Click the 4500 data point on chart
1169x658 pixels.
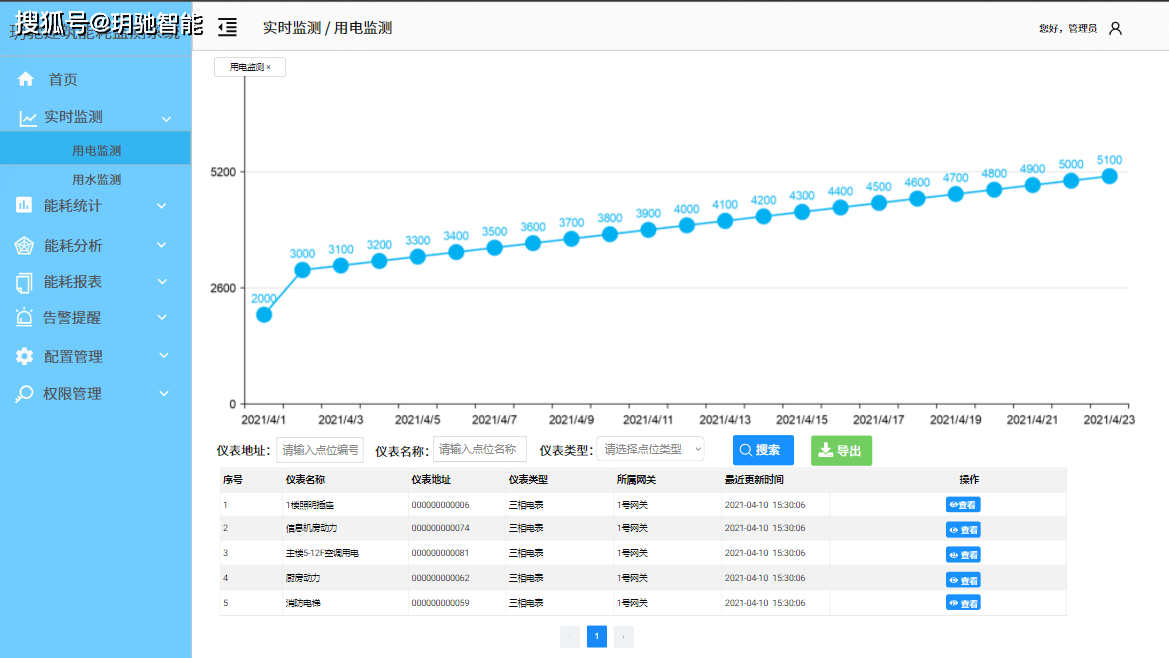click(x=879, y=203)
